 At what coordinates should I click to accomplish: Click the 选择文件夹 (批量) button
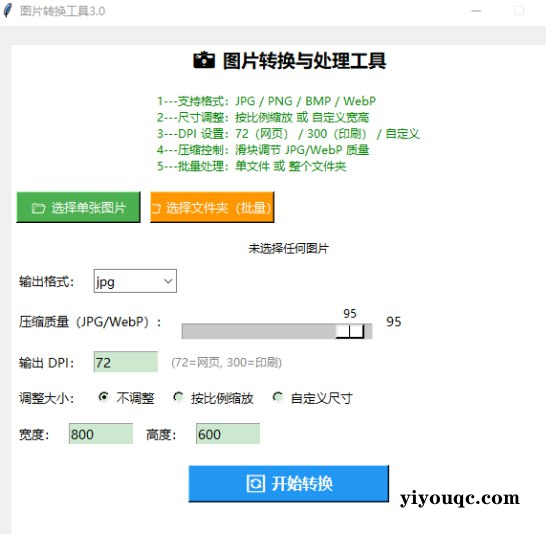[212, 207]
